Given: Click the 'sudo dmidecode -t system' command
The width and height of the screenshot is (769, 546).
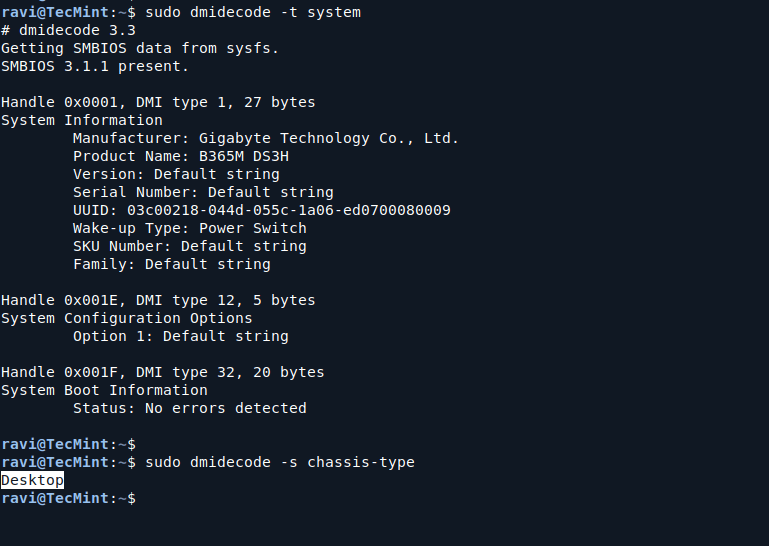Looking at the screenshot, I should 253,12.
